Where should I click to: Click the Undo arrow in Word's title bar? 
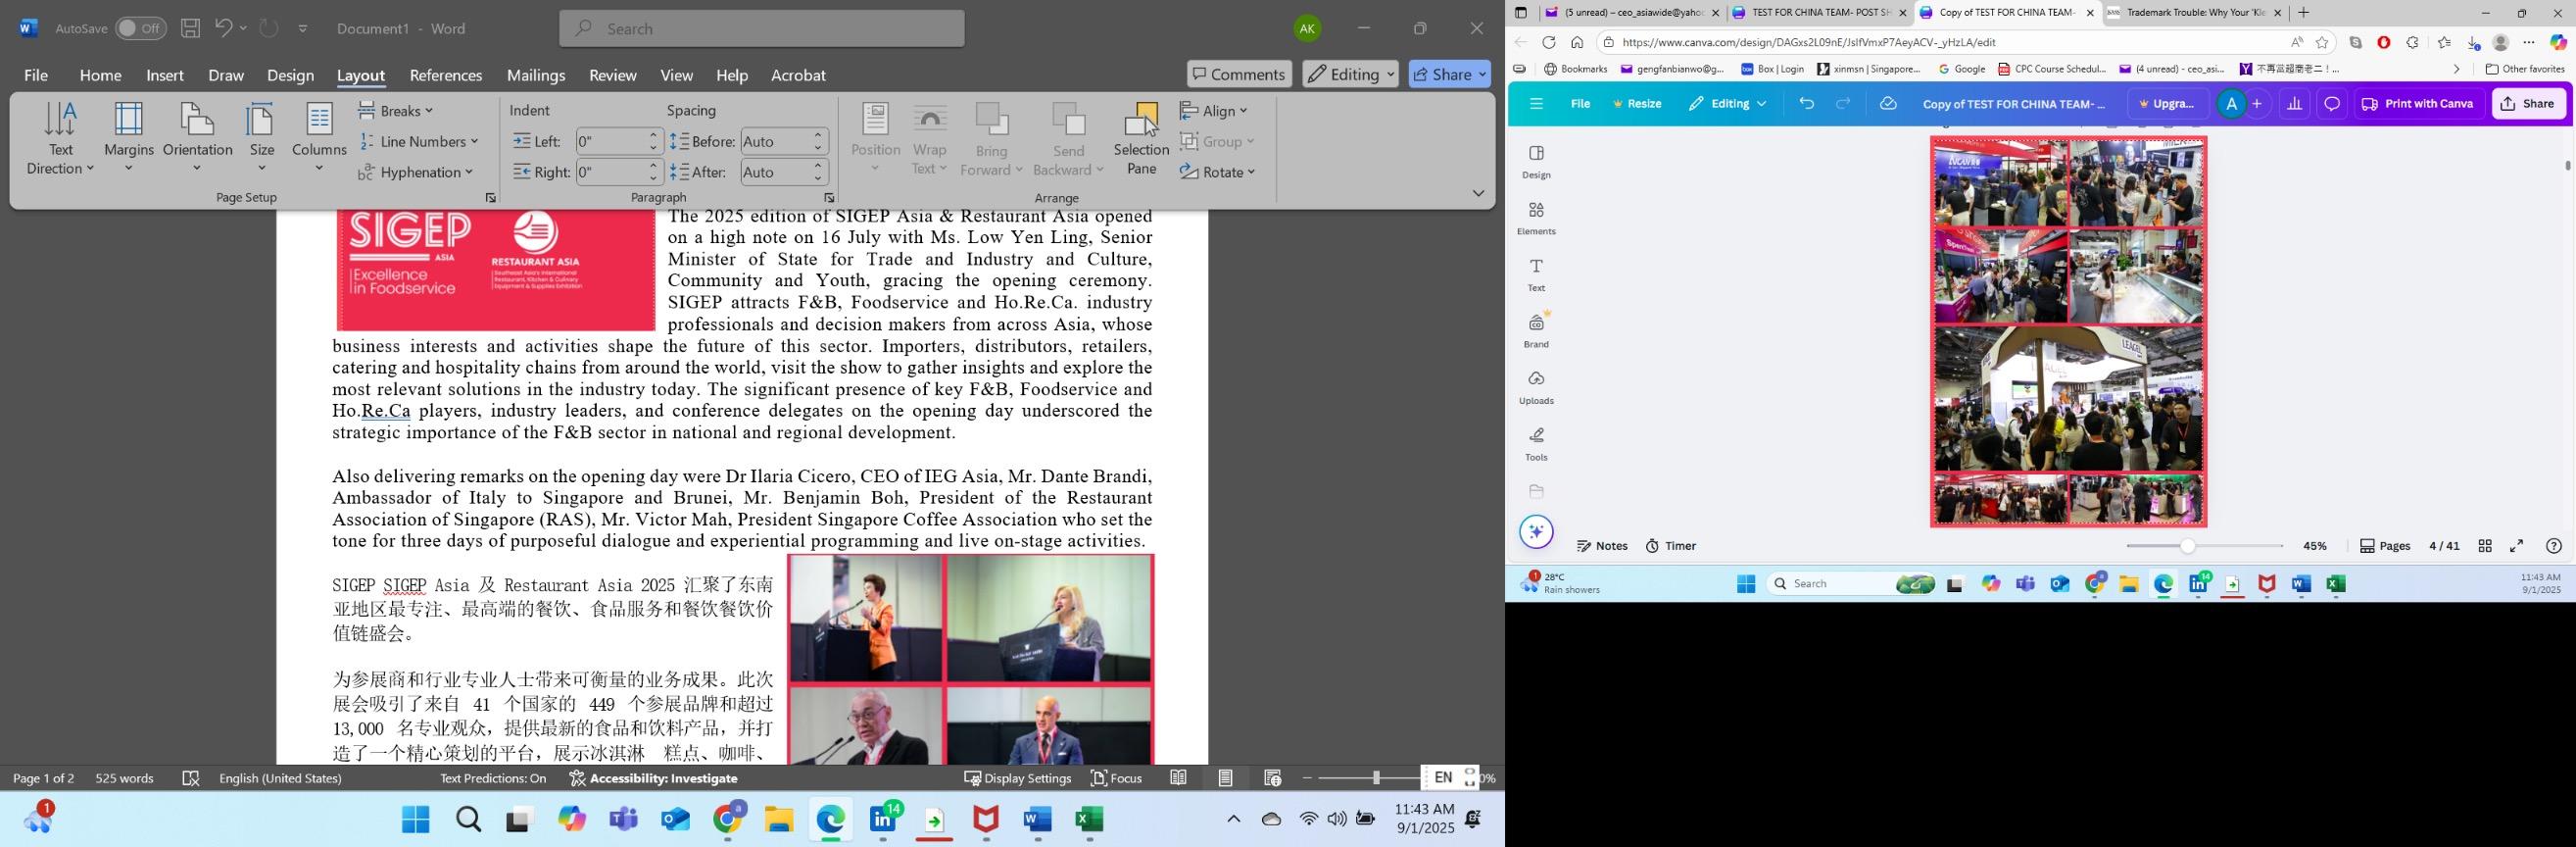(223, 28)
